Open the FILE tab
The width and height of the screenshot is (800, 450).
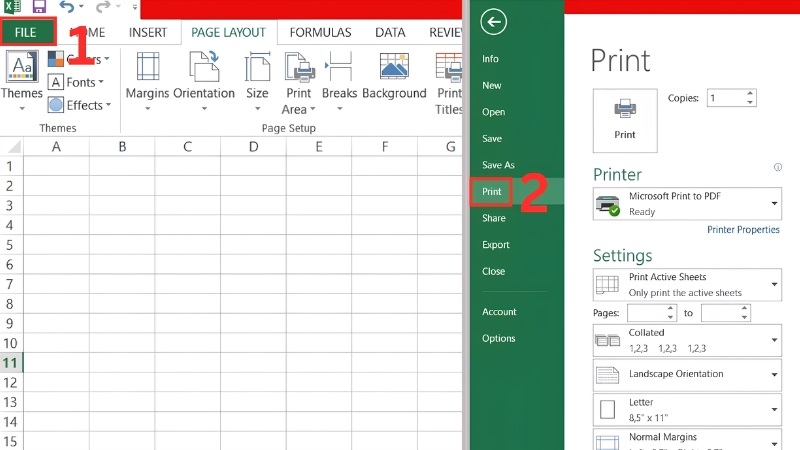28,32
